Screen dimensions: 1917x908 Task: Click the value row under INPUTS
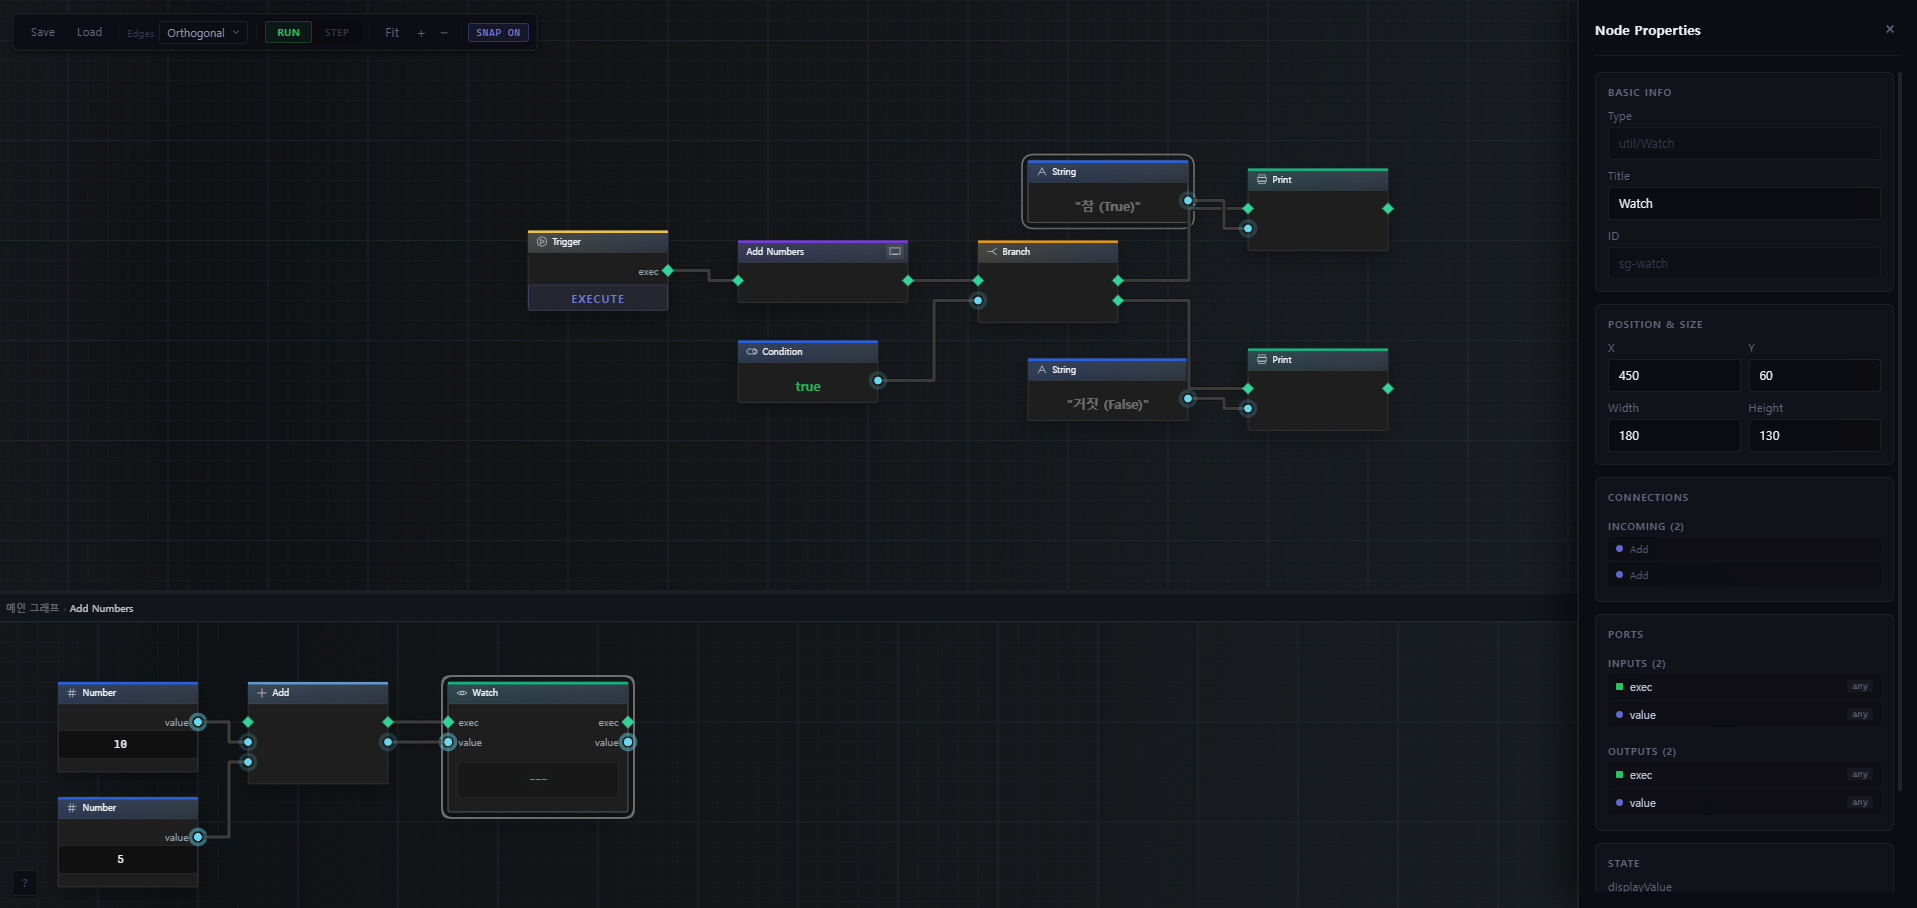[1744, 715]
